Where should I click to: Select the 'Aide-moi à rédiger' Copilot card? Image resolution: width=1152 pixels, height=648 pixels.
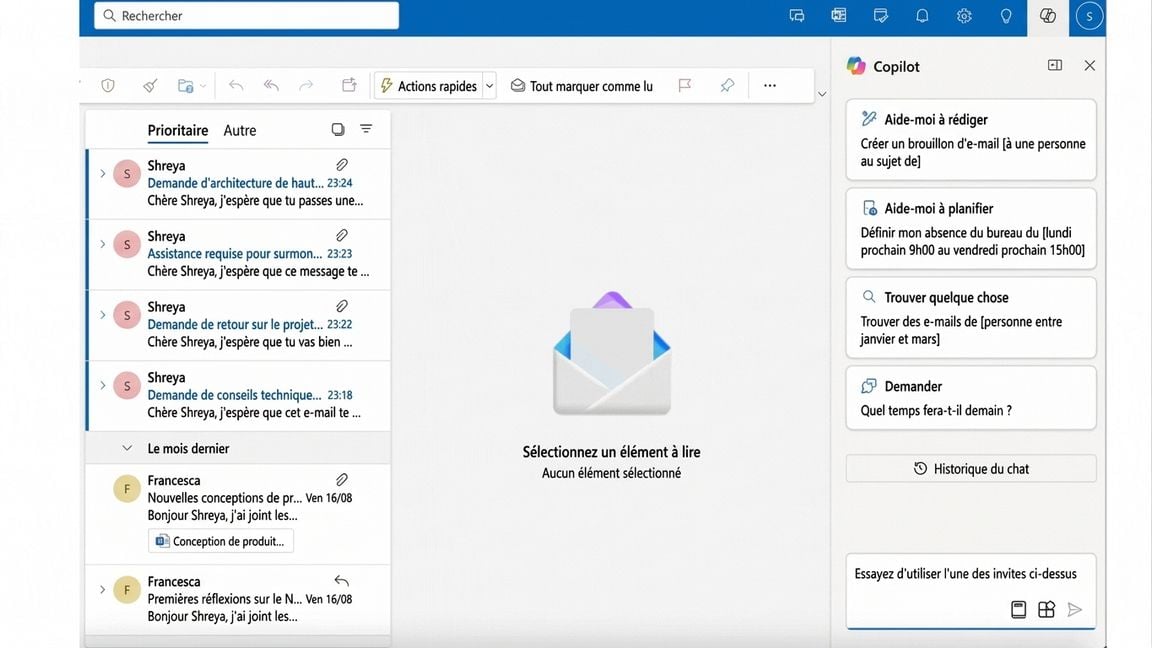pyautogui.click(x=971, y=140)
